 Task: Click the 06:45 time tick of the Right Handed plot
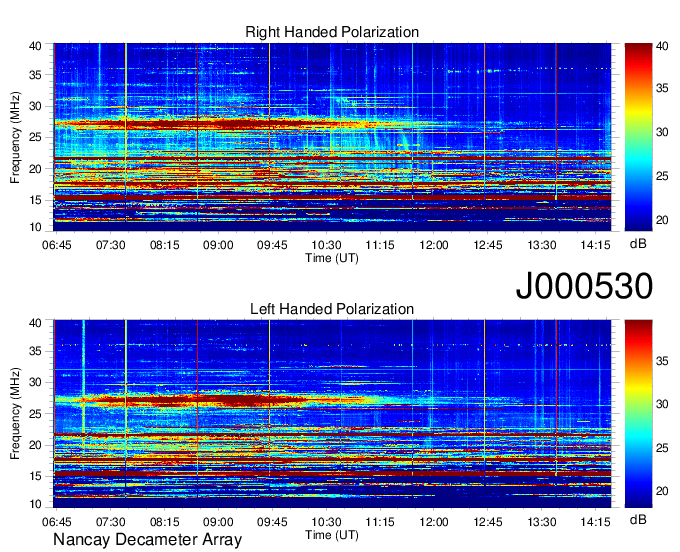pos(56,245)
